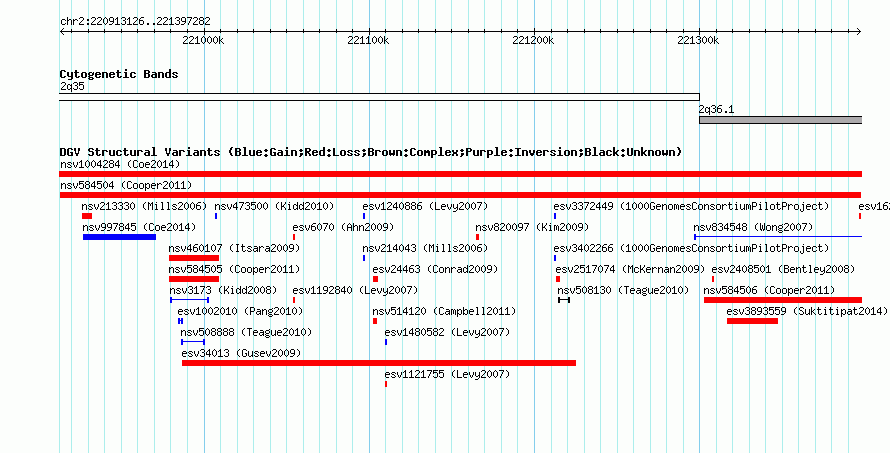Select the nsv508130 black unknown glyph
This screenshot has height=453, width=890.
[564, 300]
